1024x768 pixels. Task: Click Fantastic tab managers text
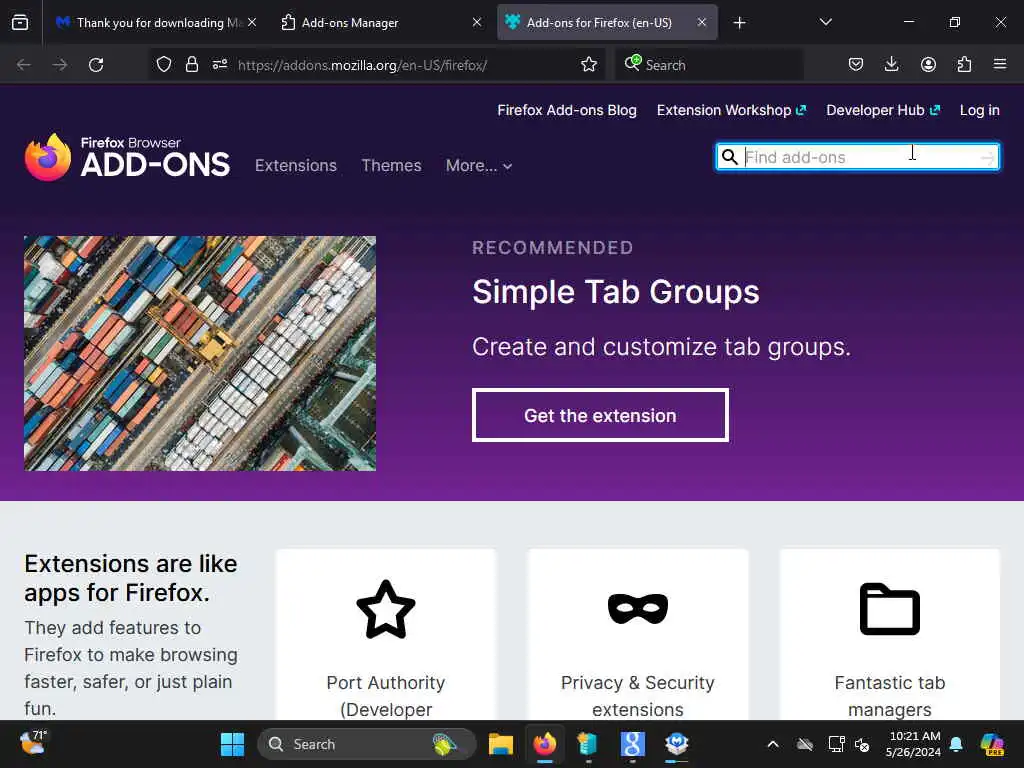click(x=889, y=696)
